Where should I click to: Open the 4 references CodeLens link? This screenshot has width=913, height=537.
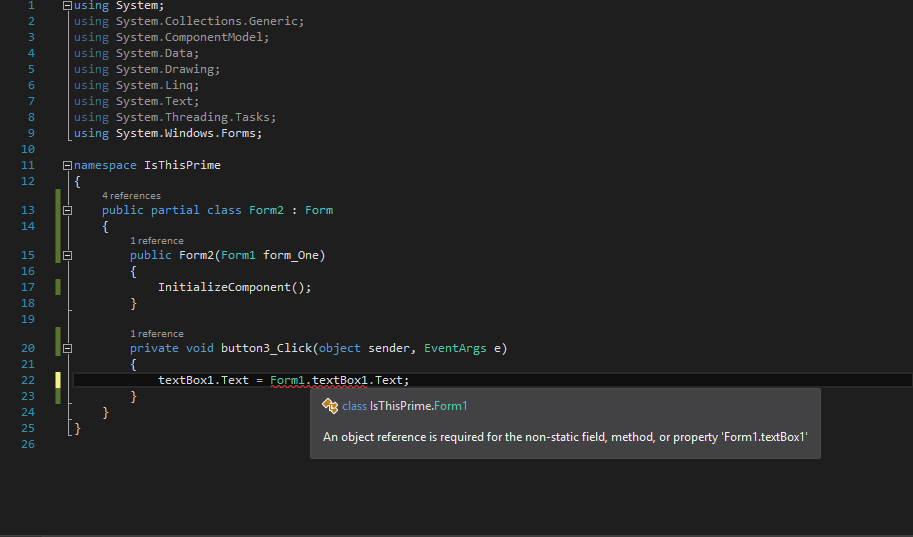pyautogui.click(x=131, y=196)
